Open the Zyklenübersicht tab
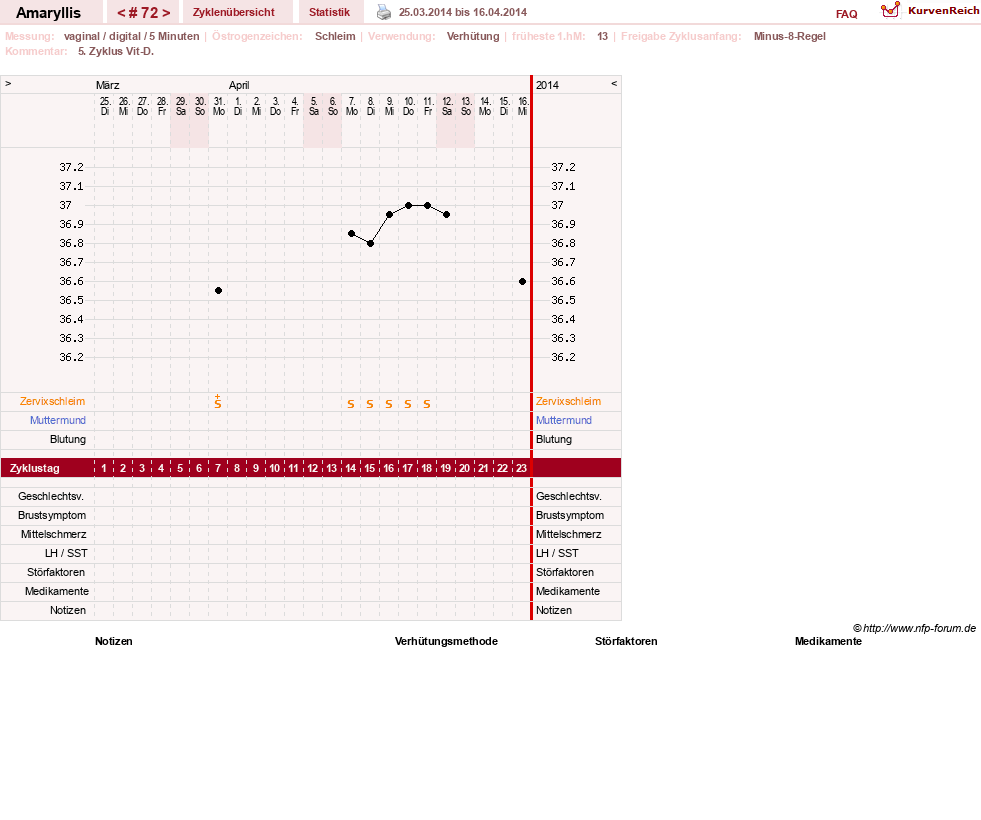 pyautogui.click(x=233, y=12)
